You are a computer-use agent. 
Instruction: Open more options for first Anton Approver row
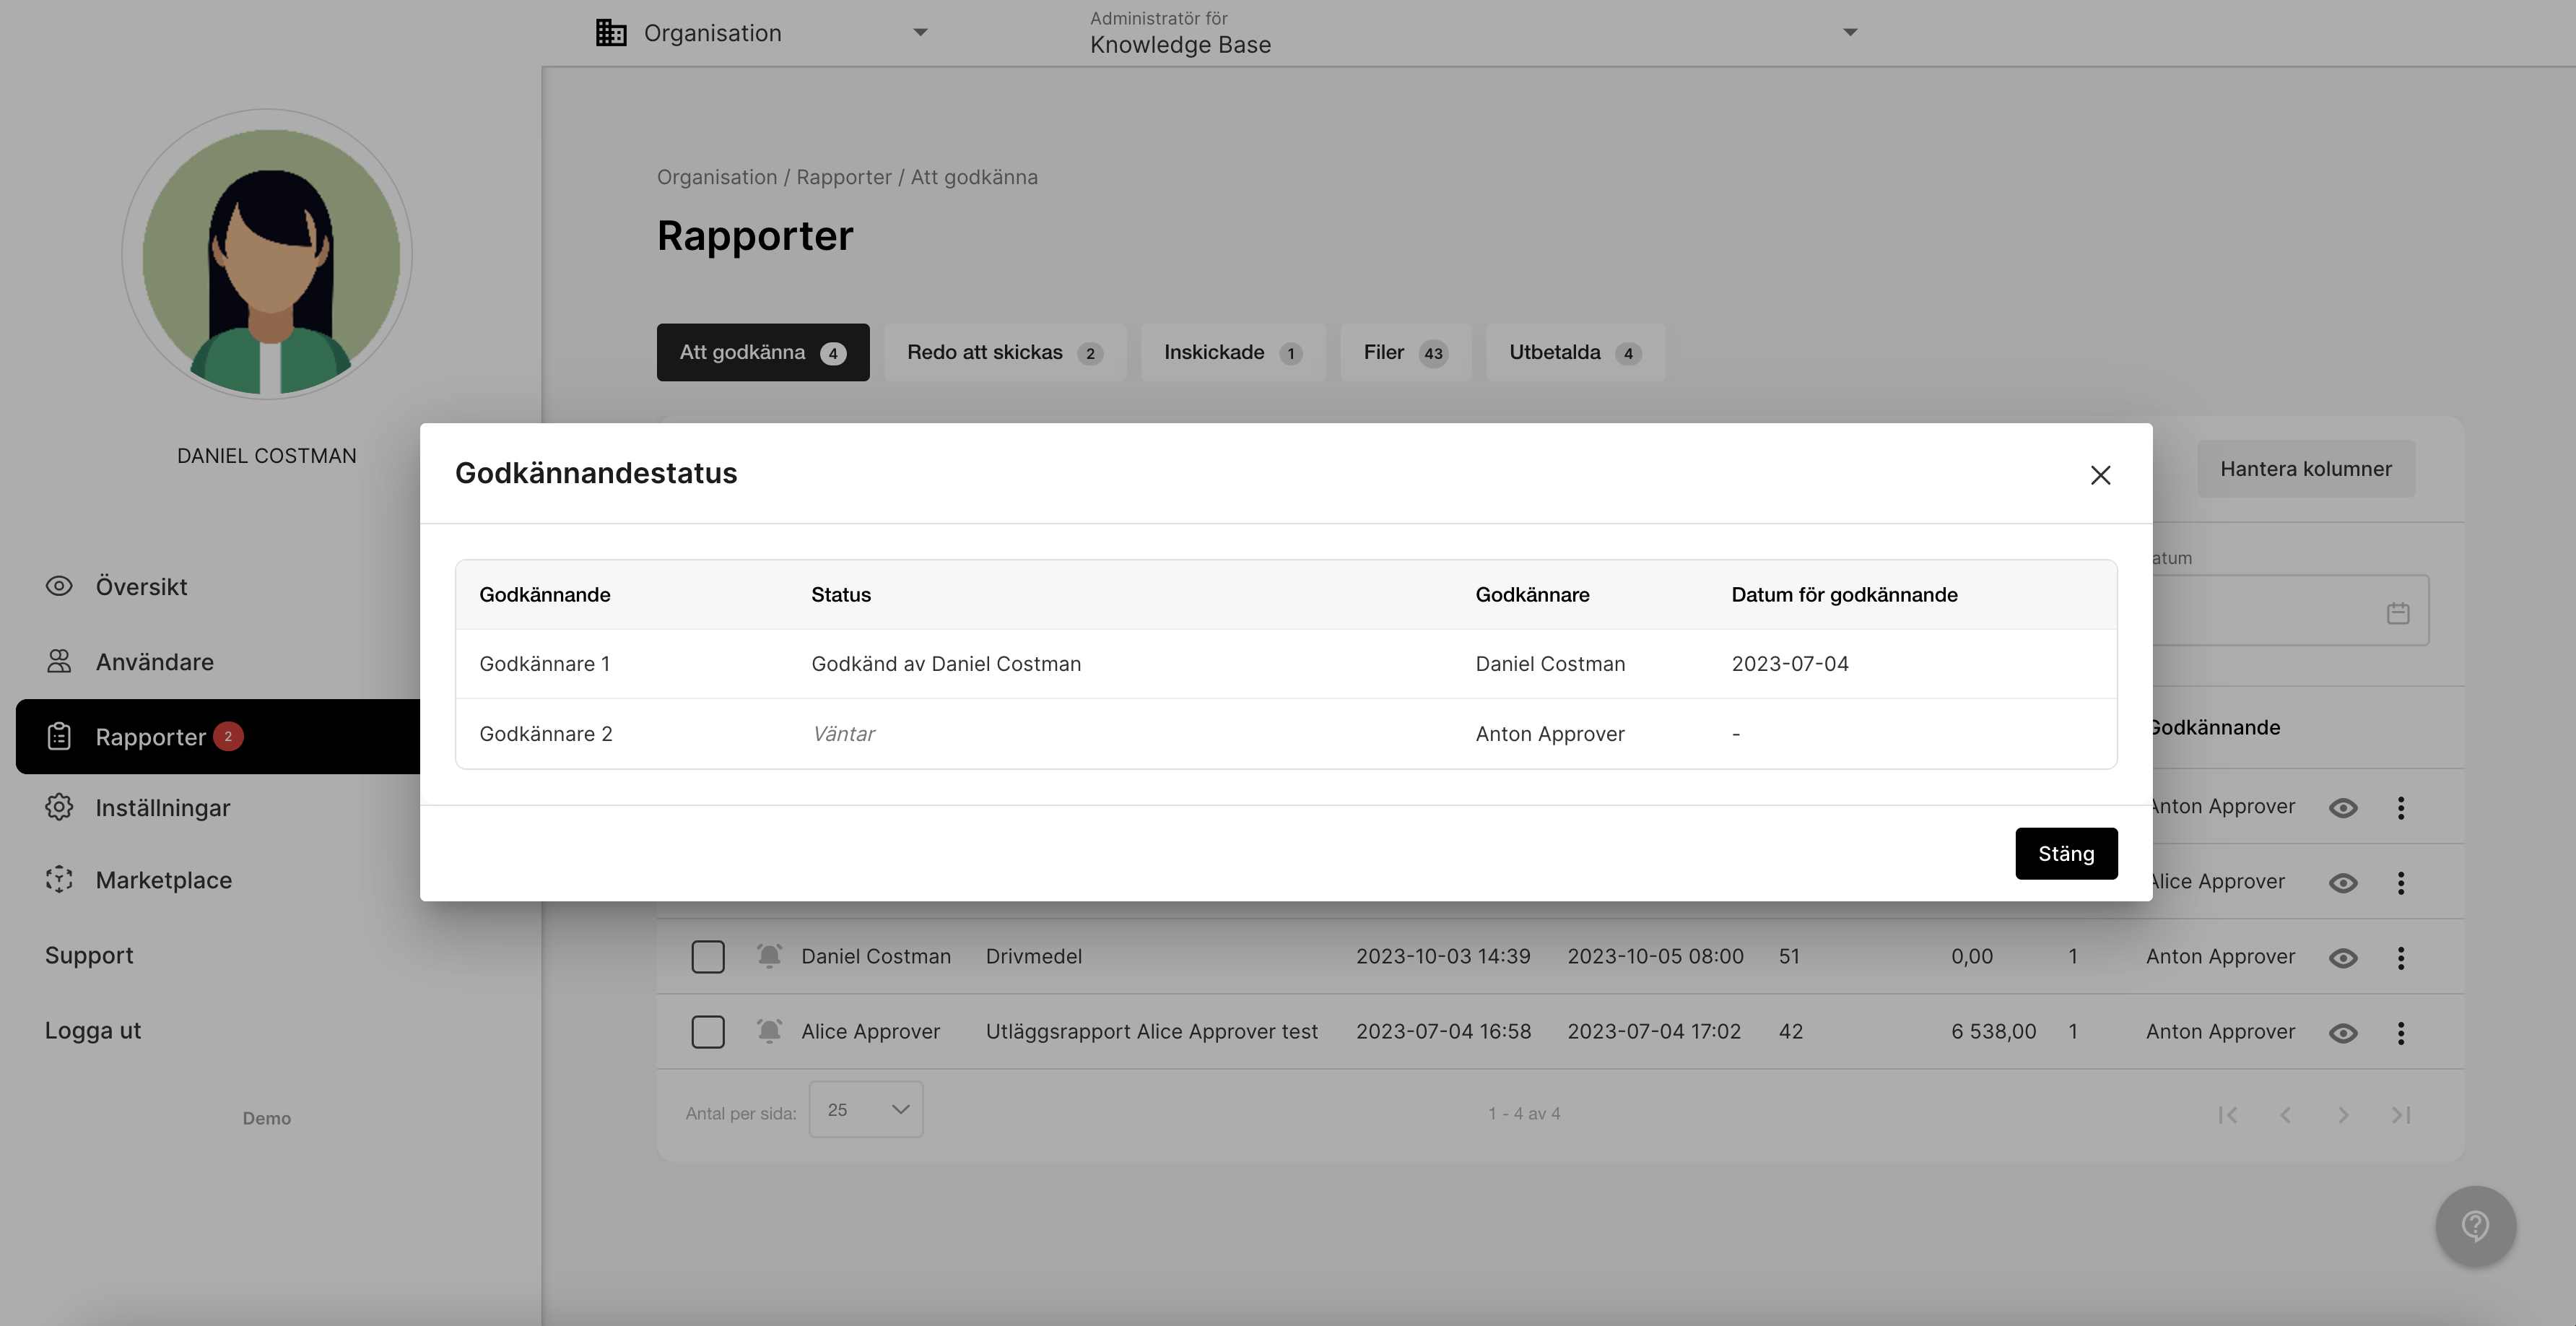[2401, 807]
